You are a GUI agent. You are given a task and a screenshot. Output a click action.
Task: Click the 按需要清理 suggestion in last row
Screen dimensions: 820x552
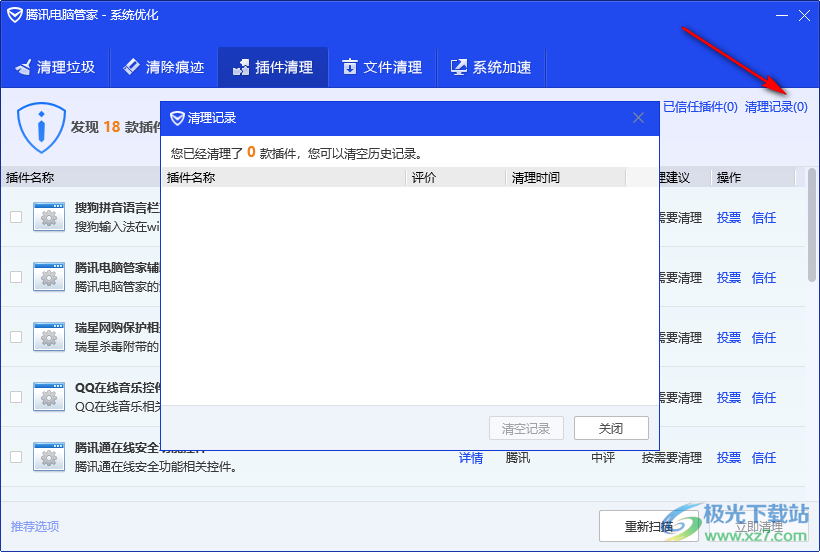click(x=672, y=458)
